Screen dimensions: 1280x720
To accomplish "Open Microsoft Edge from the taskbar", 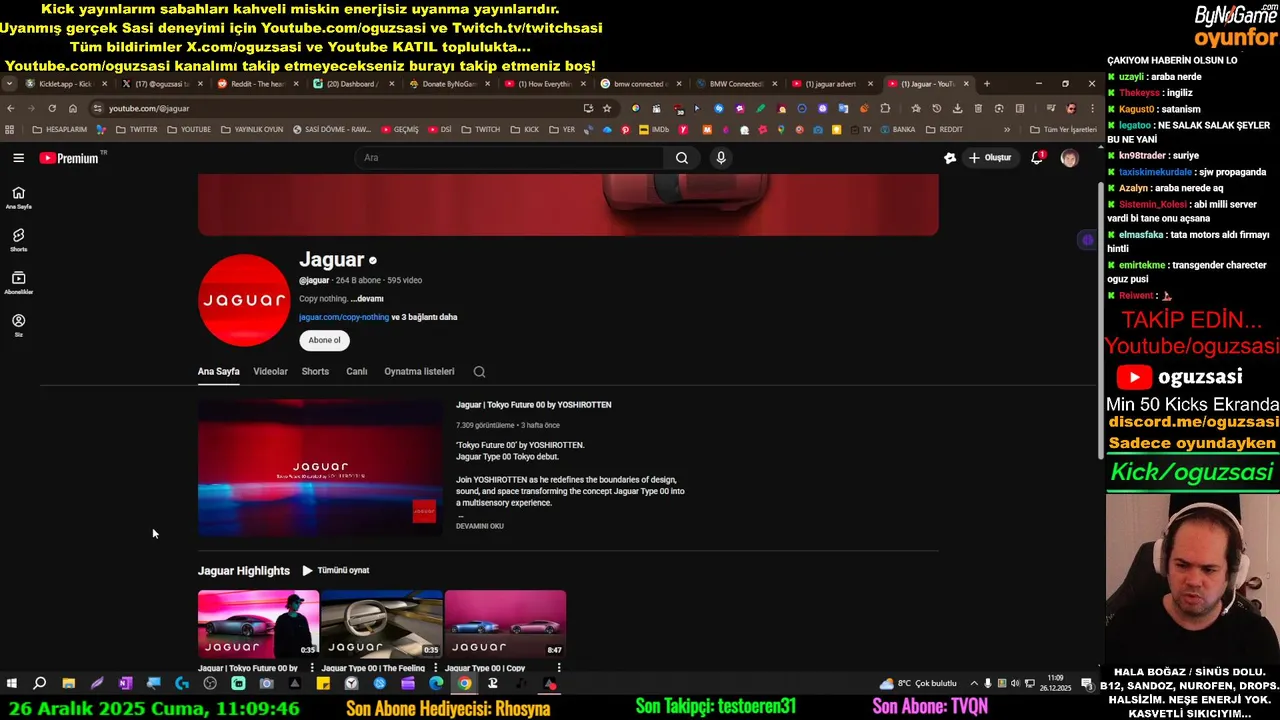I will click(x=436, y=684).
